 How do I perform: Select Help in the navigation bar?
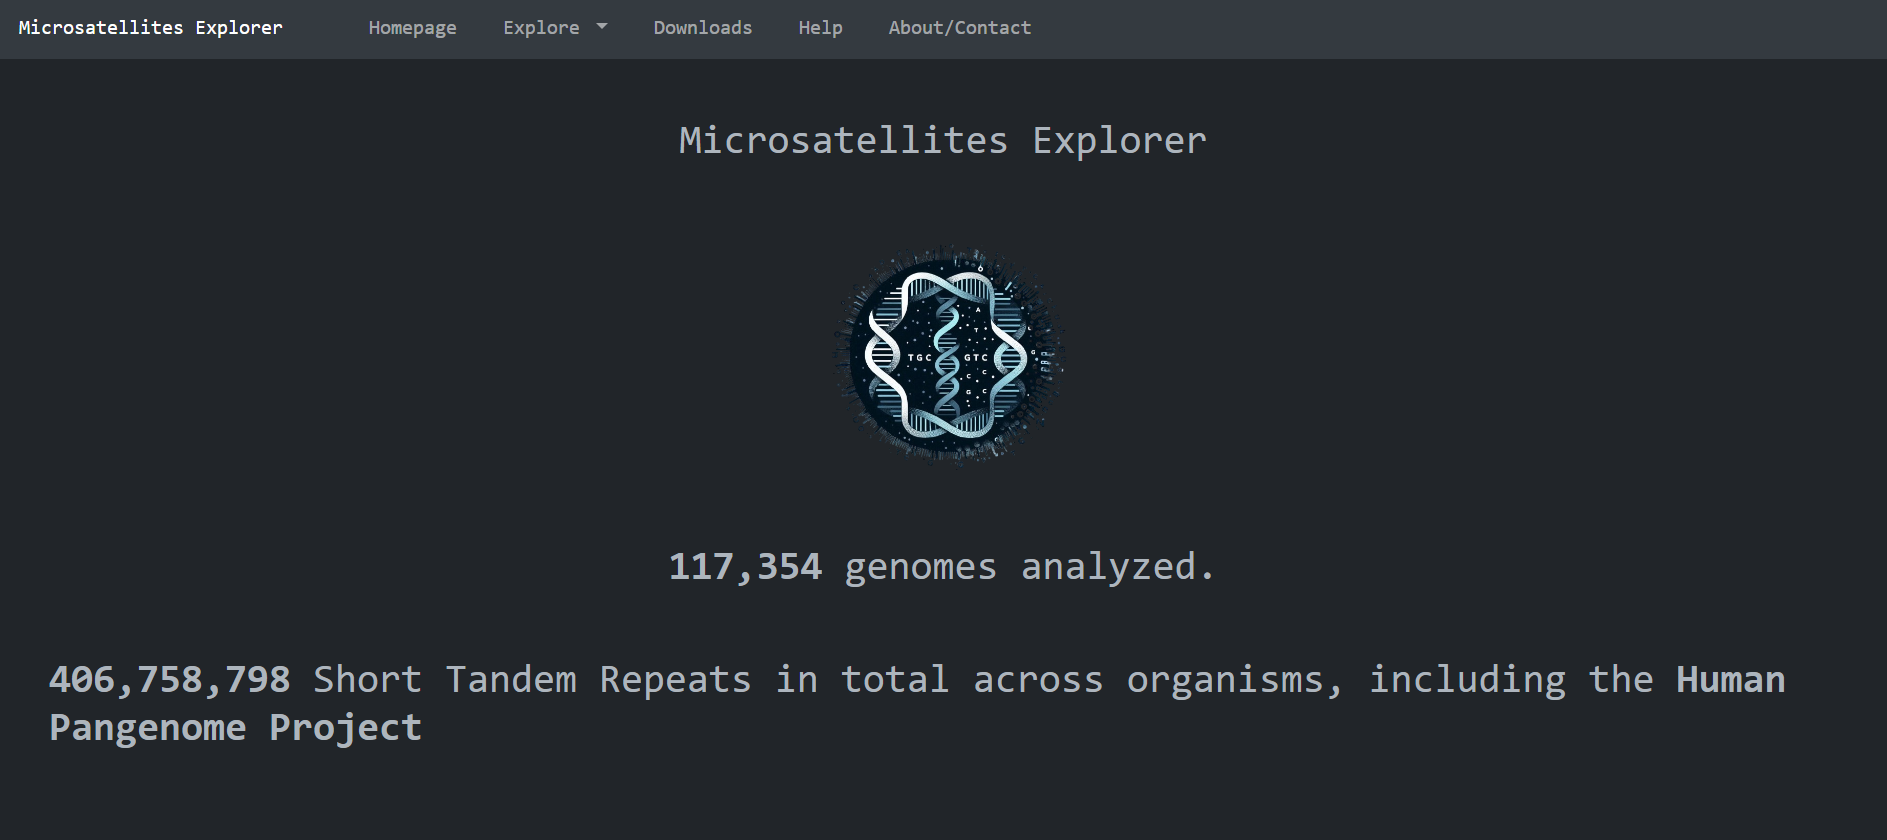(x=820, y=28)
